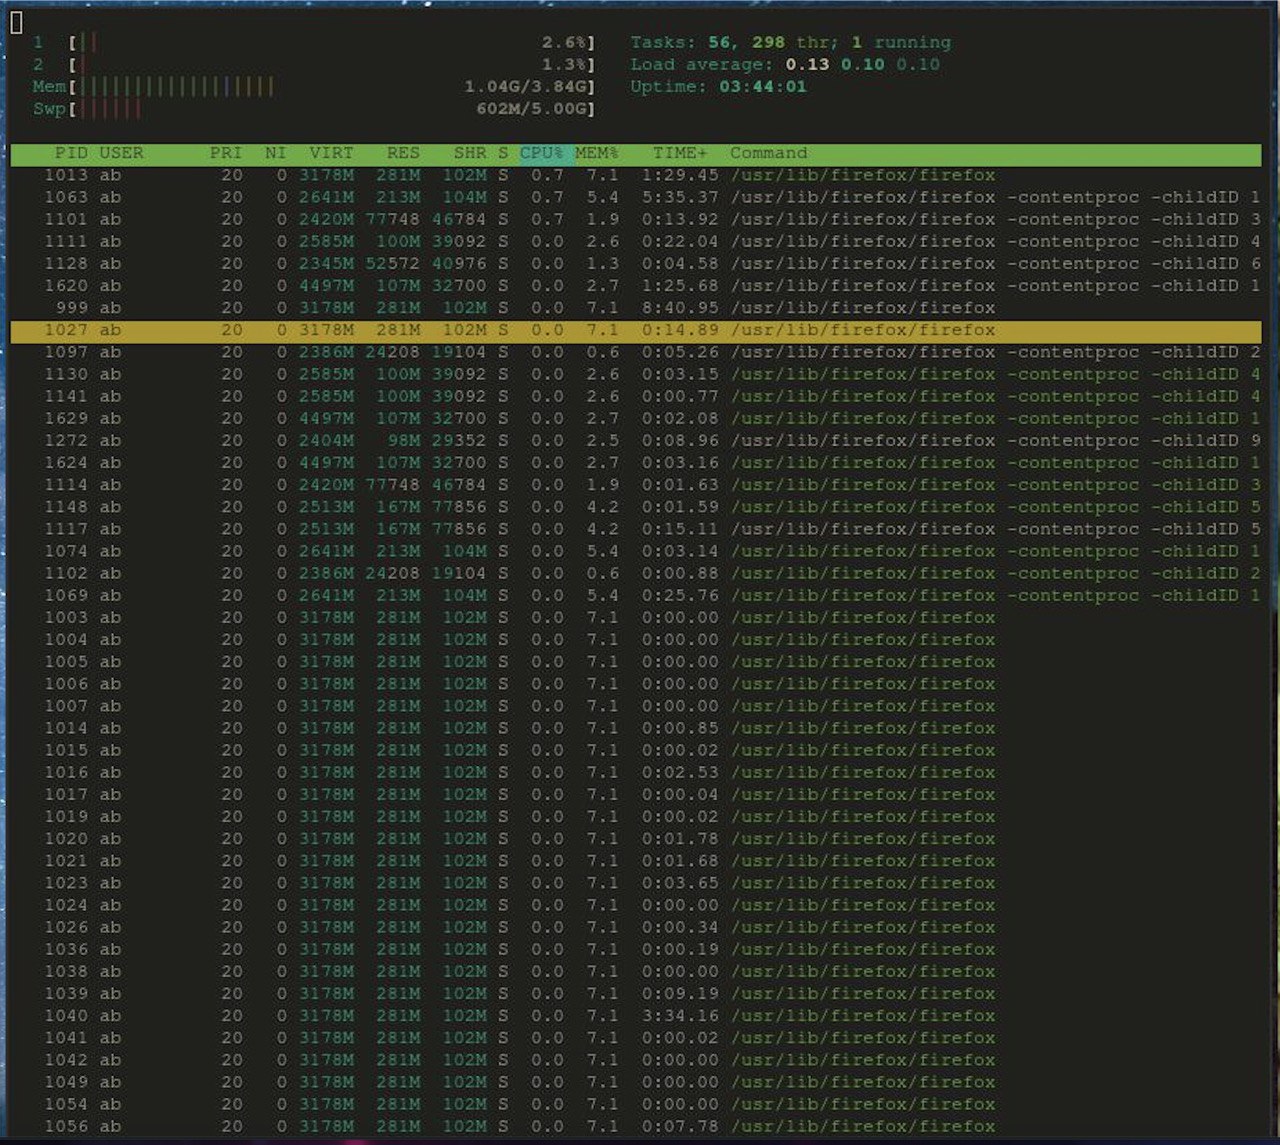Select the process row with PID 1272

pyautogui.click(x=636, y=440)
